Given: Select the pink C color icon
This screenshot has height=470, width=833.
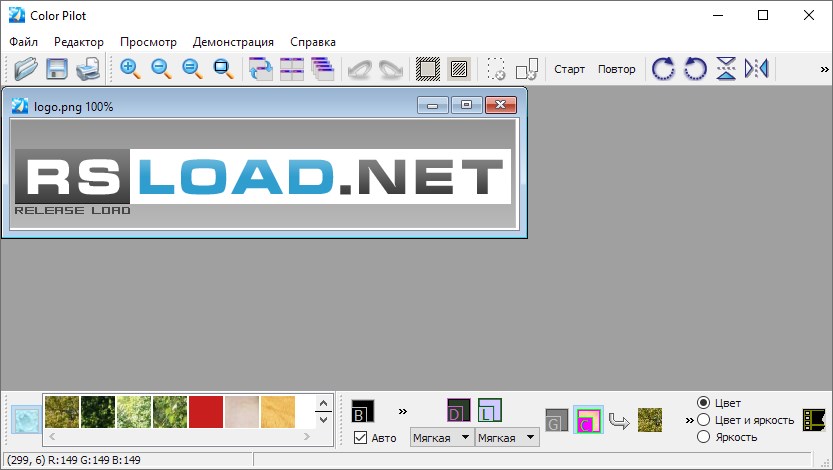Looking at the screenshot, I should 588,420.
